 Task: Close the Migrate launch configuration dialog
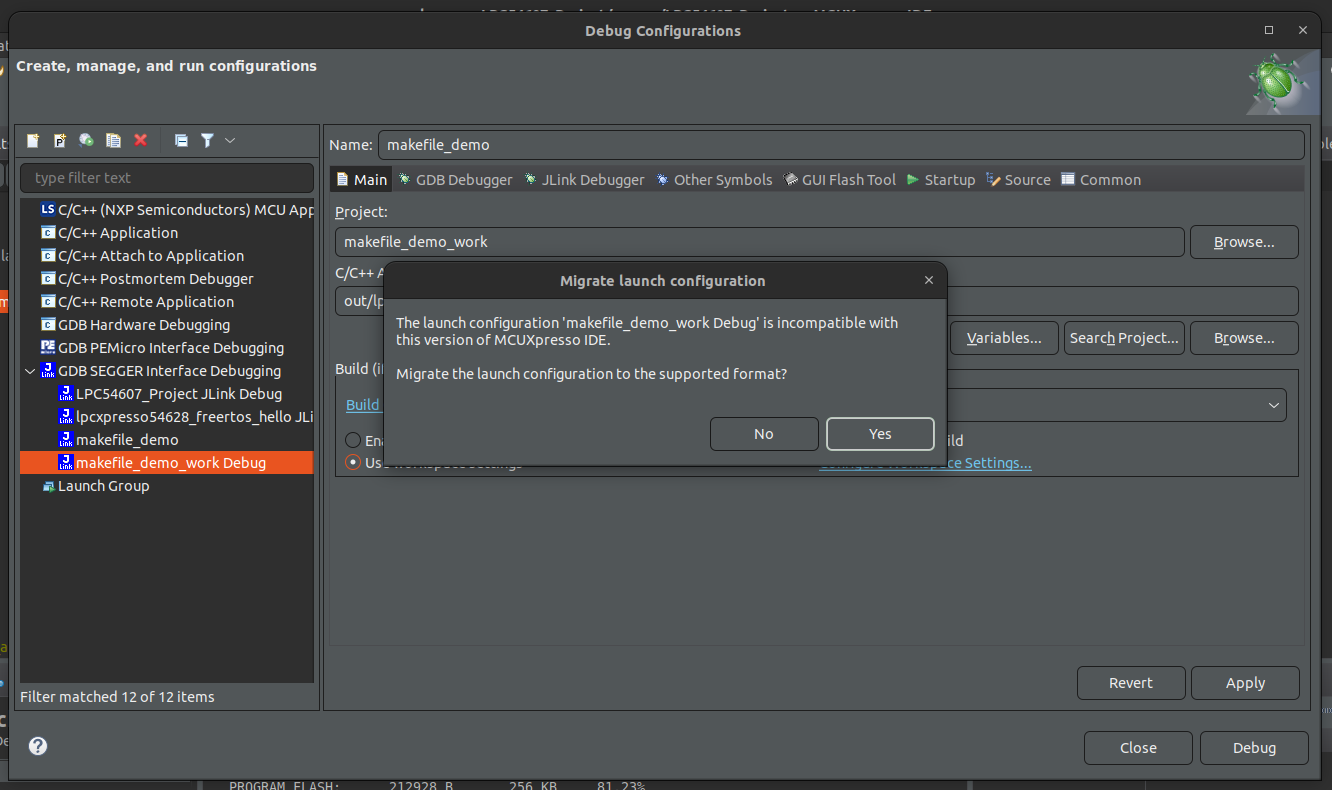(929, 281)
